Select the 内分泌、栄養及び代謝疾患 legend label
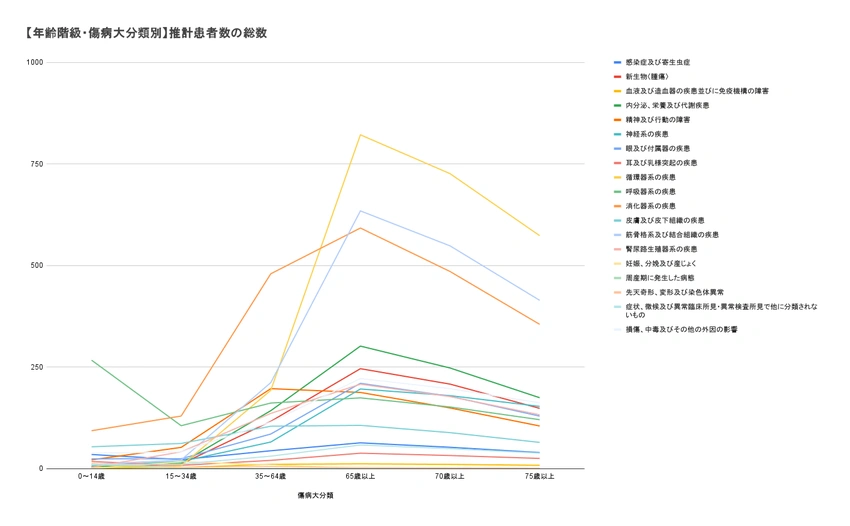 (667, 105)
